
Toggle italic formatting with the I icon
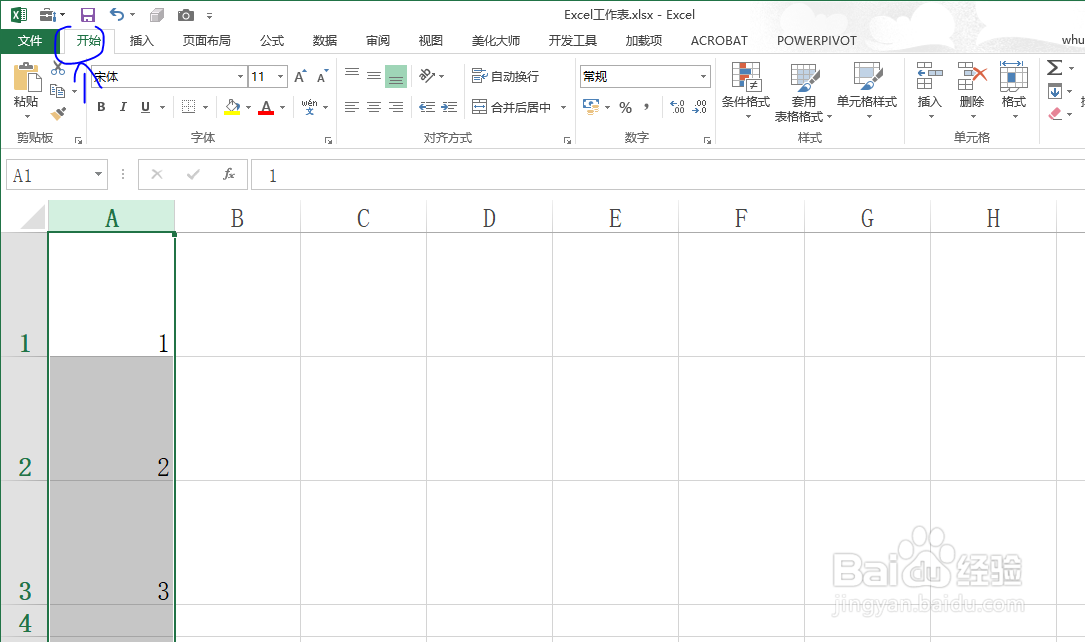[x=121, y=106]
